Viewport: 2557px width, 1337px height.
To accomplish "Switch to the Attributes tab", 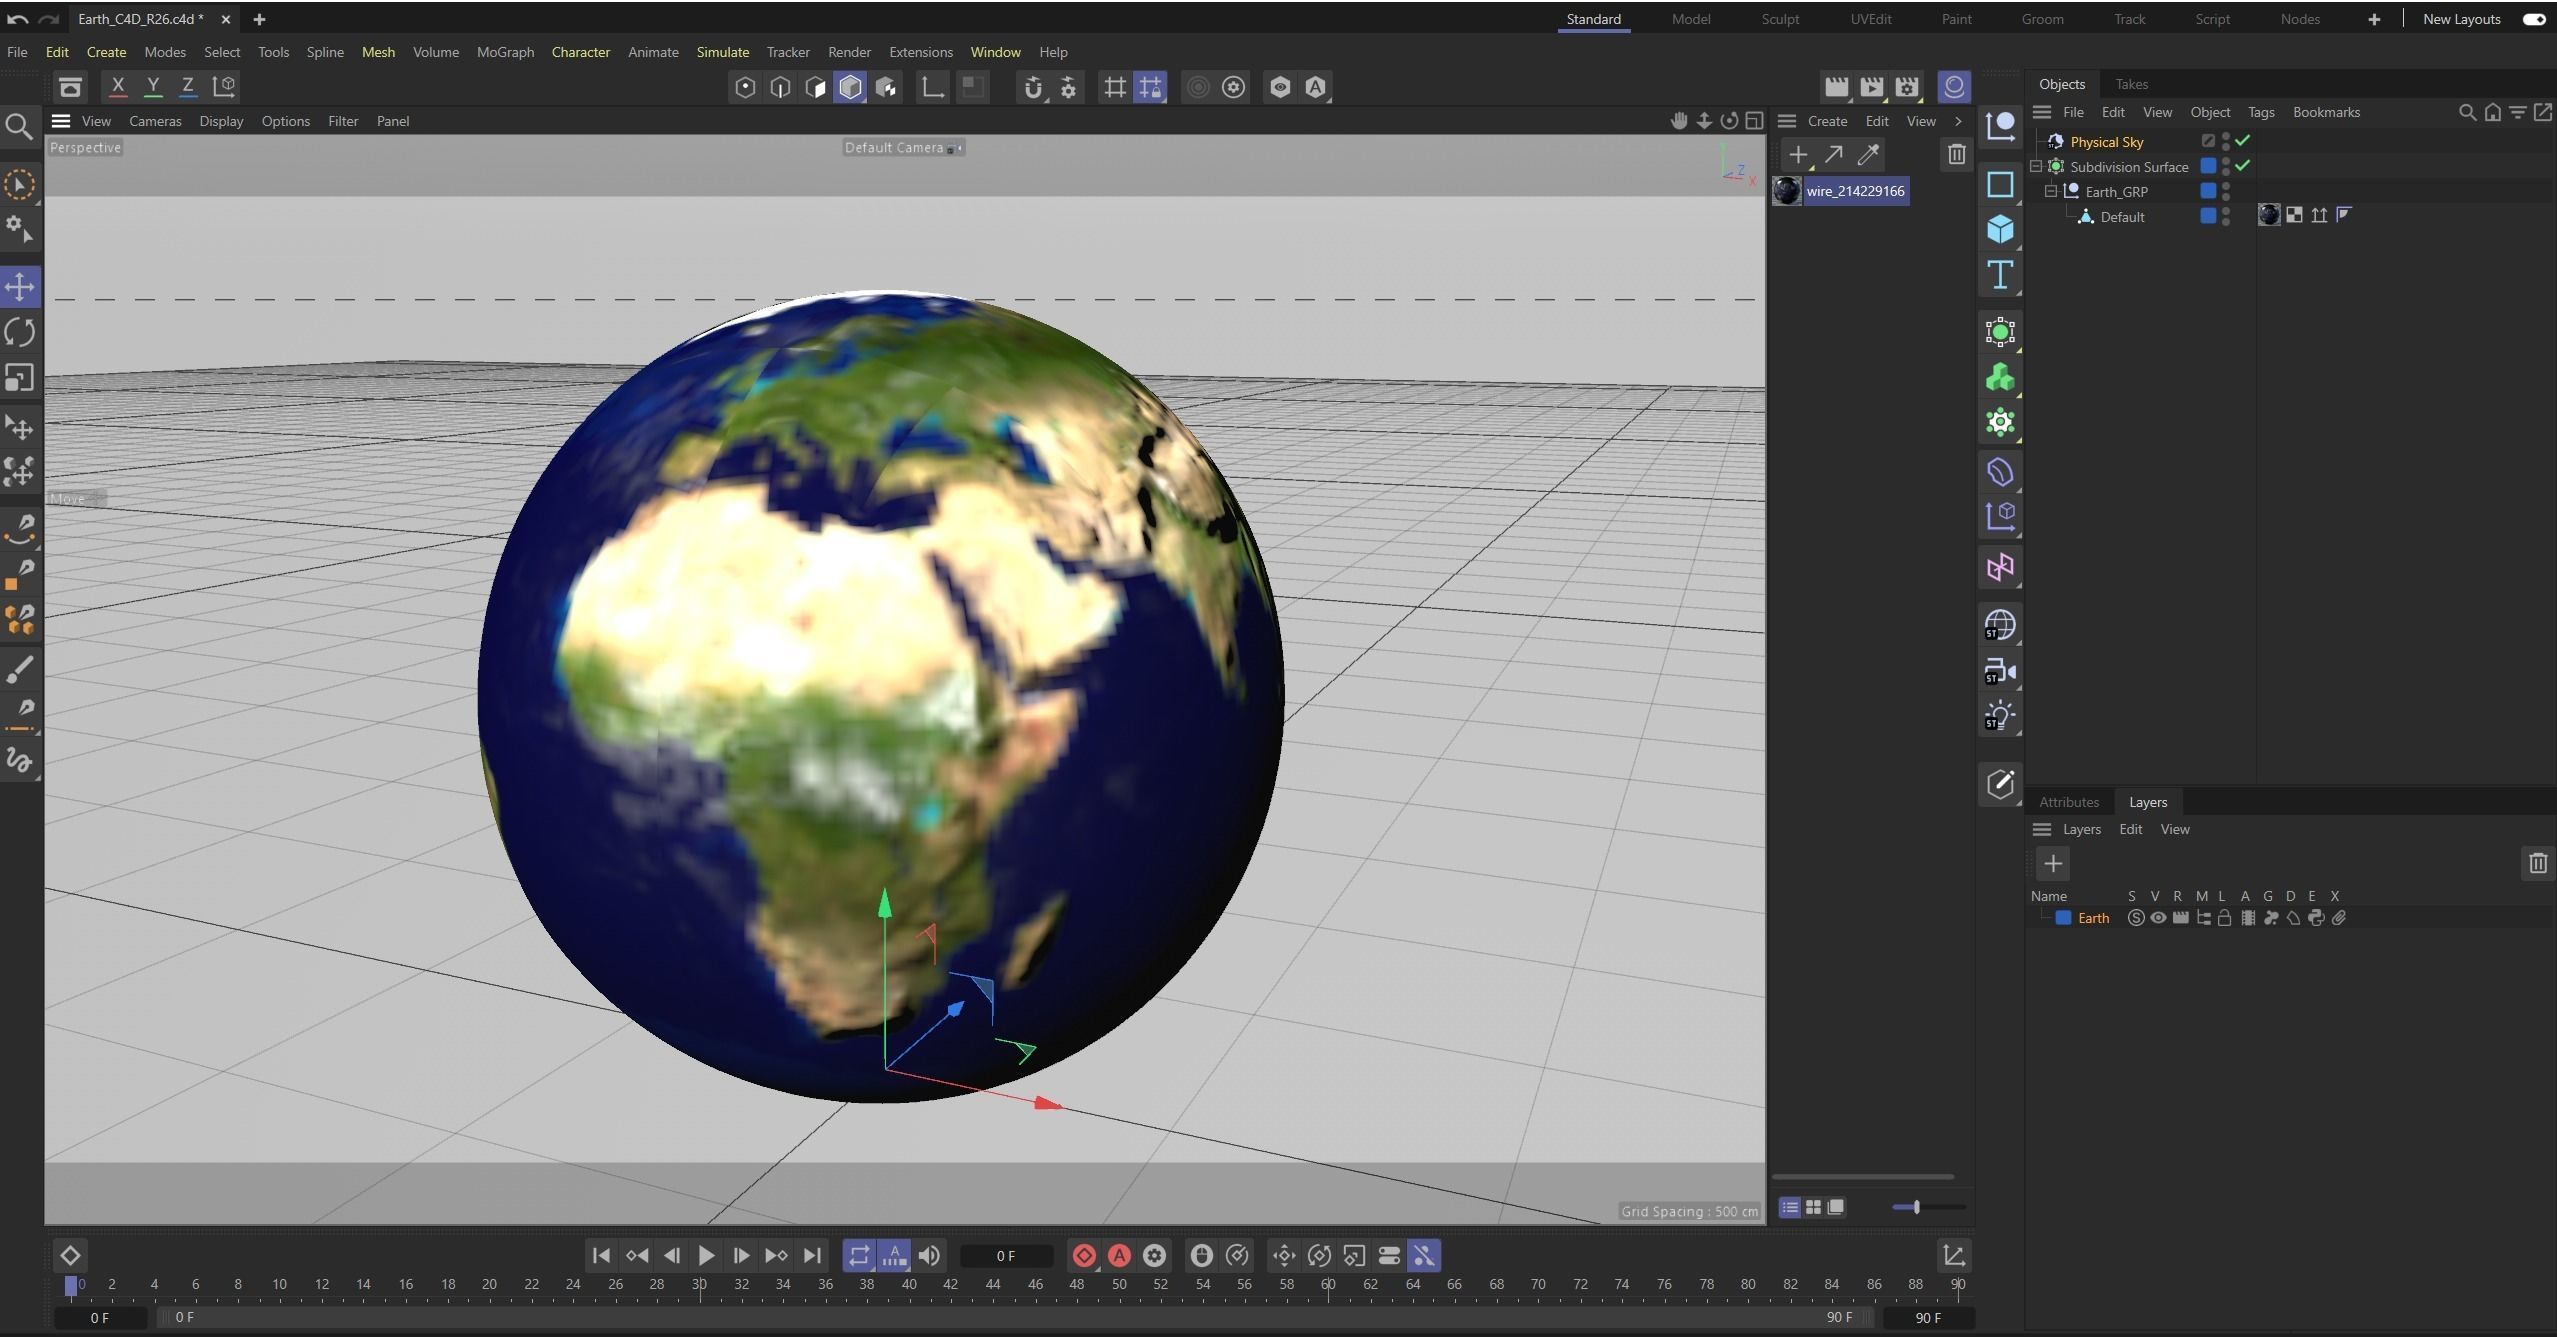I will coord(2069,802).
